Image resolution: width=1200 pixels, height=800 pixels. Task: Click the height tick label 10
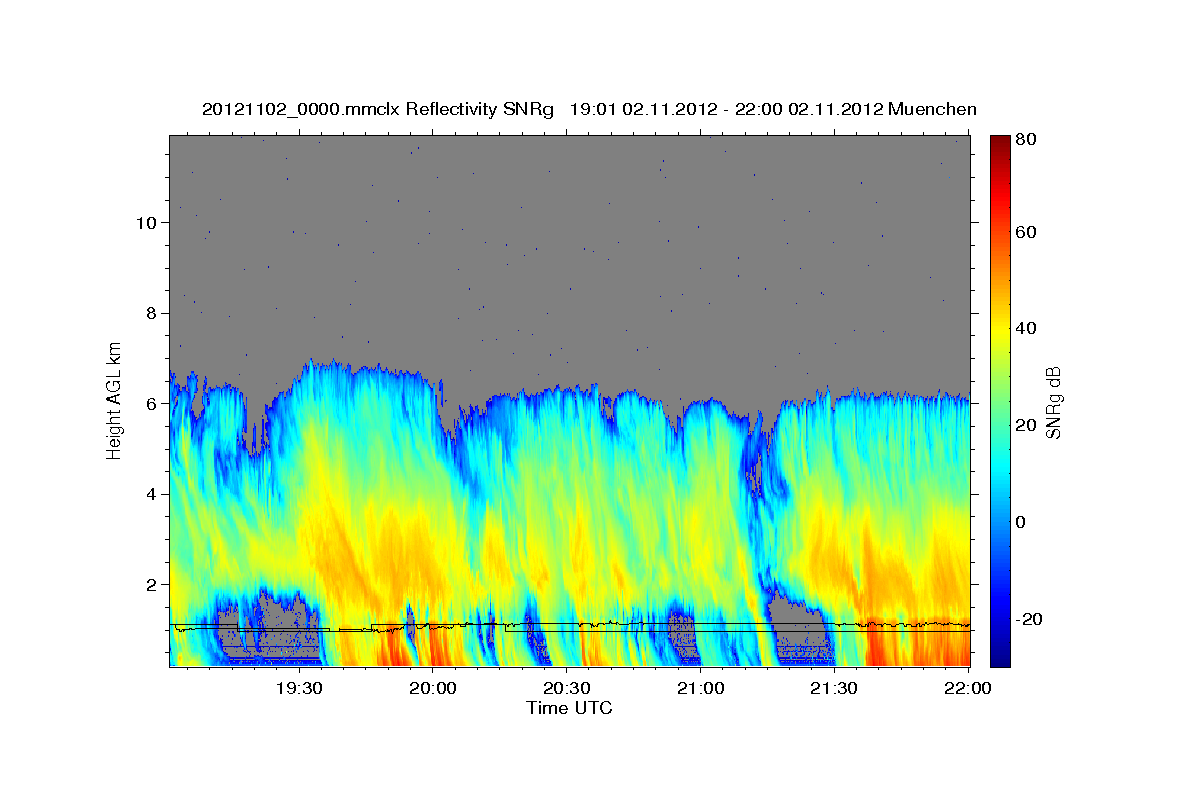147,222
